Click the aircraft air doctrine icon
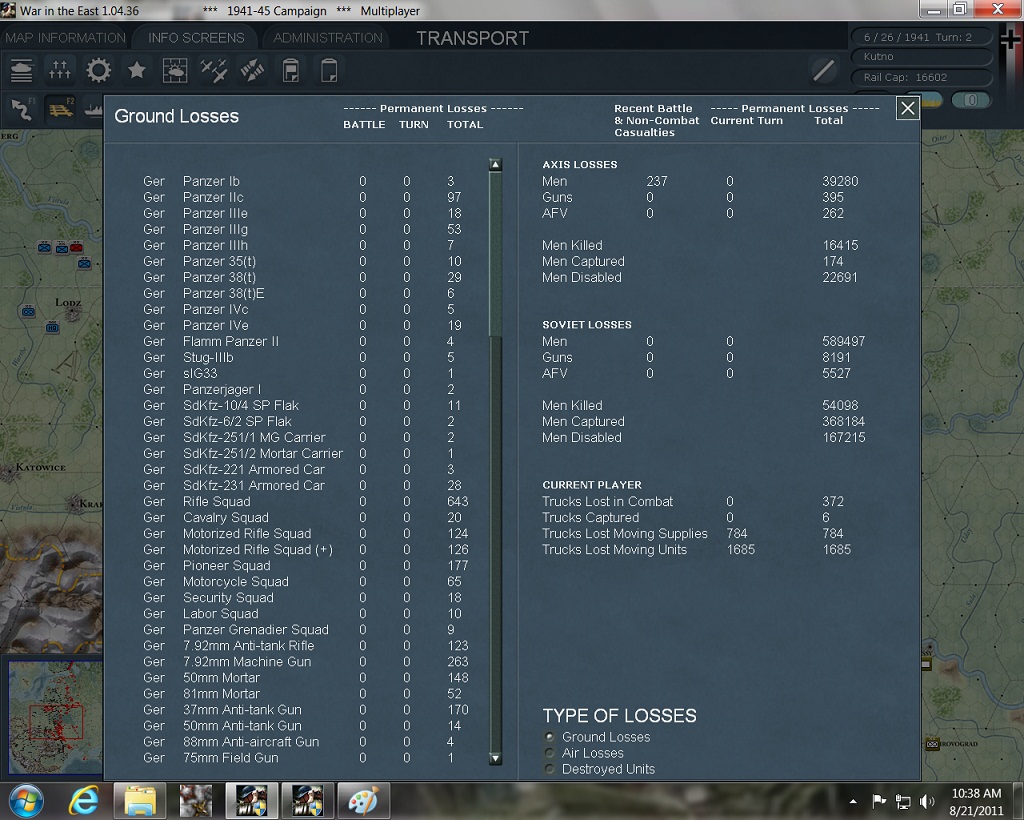 coord(214,71)
